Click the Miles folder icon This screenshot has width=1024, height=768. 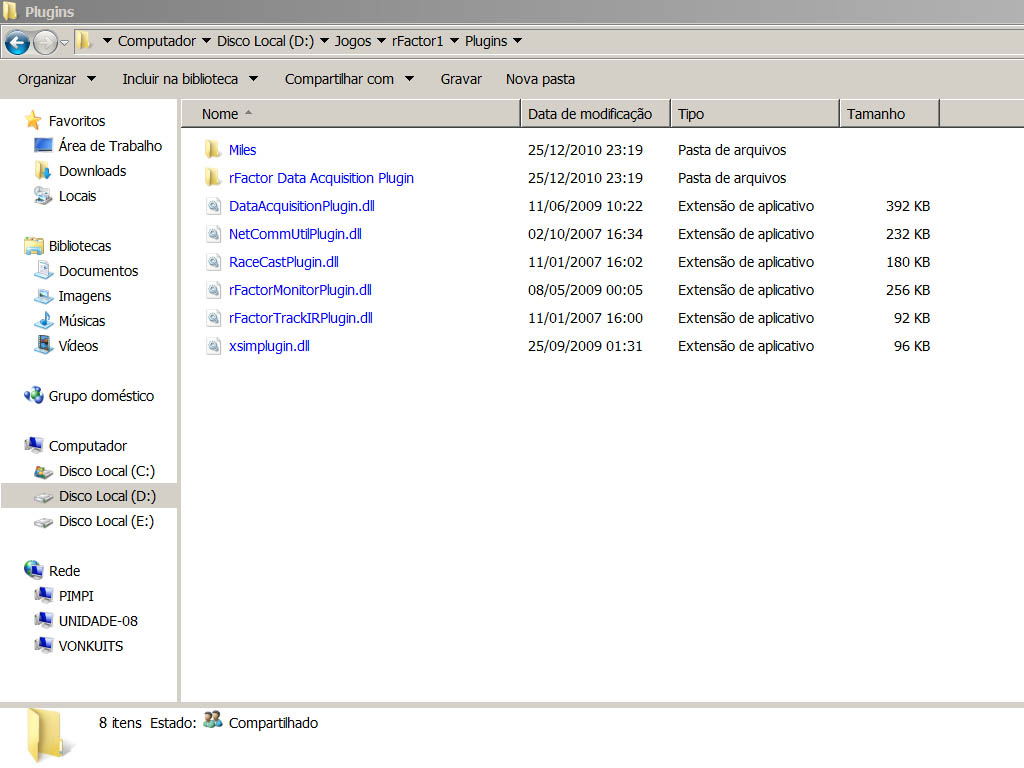tap(212, 150)
